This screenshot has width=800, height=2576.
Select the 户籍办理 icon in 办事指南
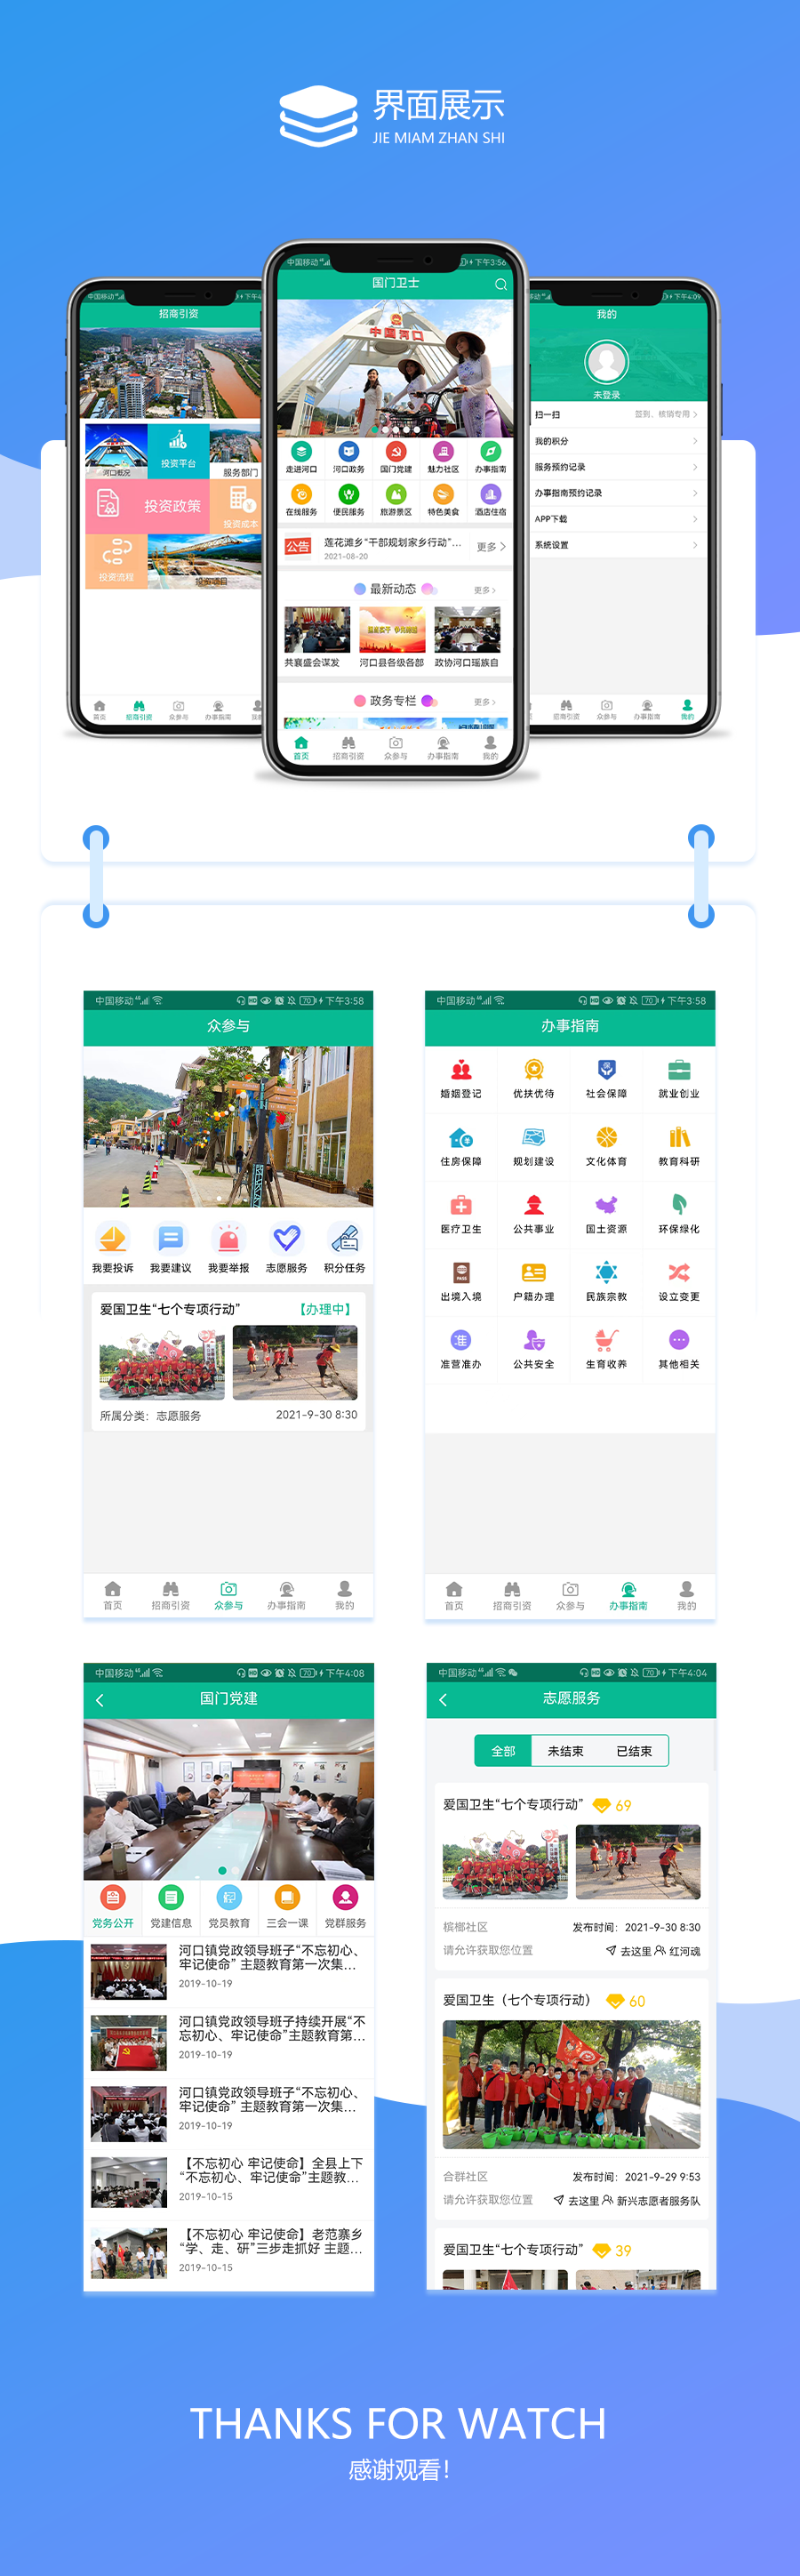[533, 1279]
